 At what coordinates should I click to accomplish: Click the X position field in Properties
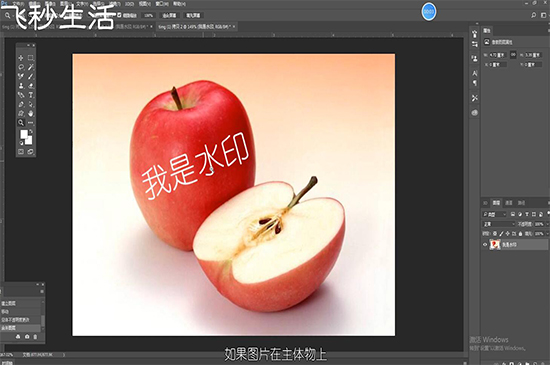coord(498,65)
